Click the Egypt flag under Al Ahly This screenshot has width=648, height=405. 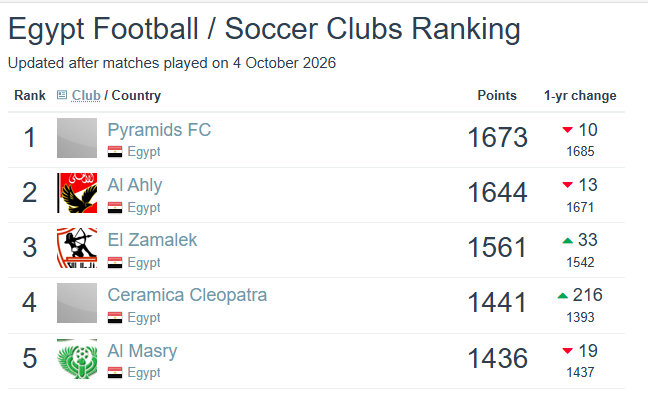pos(115,207)
